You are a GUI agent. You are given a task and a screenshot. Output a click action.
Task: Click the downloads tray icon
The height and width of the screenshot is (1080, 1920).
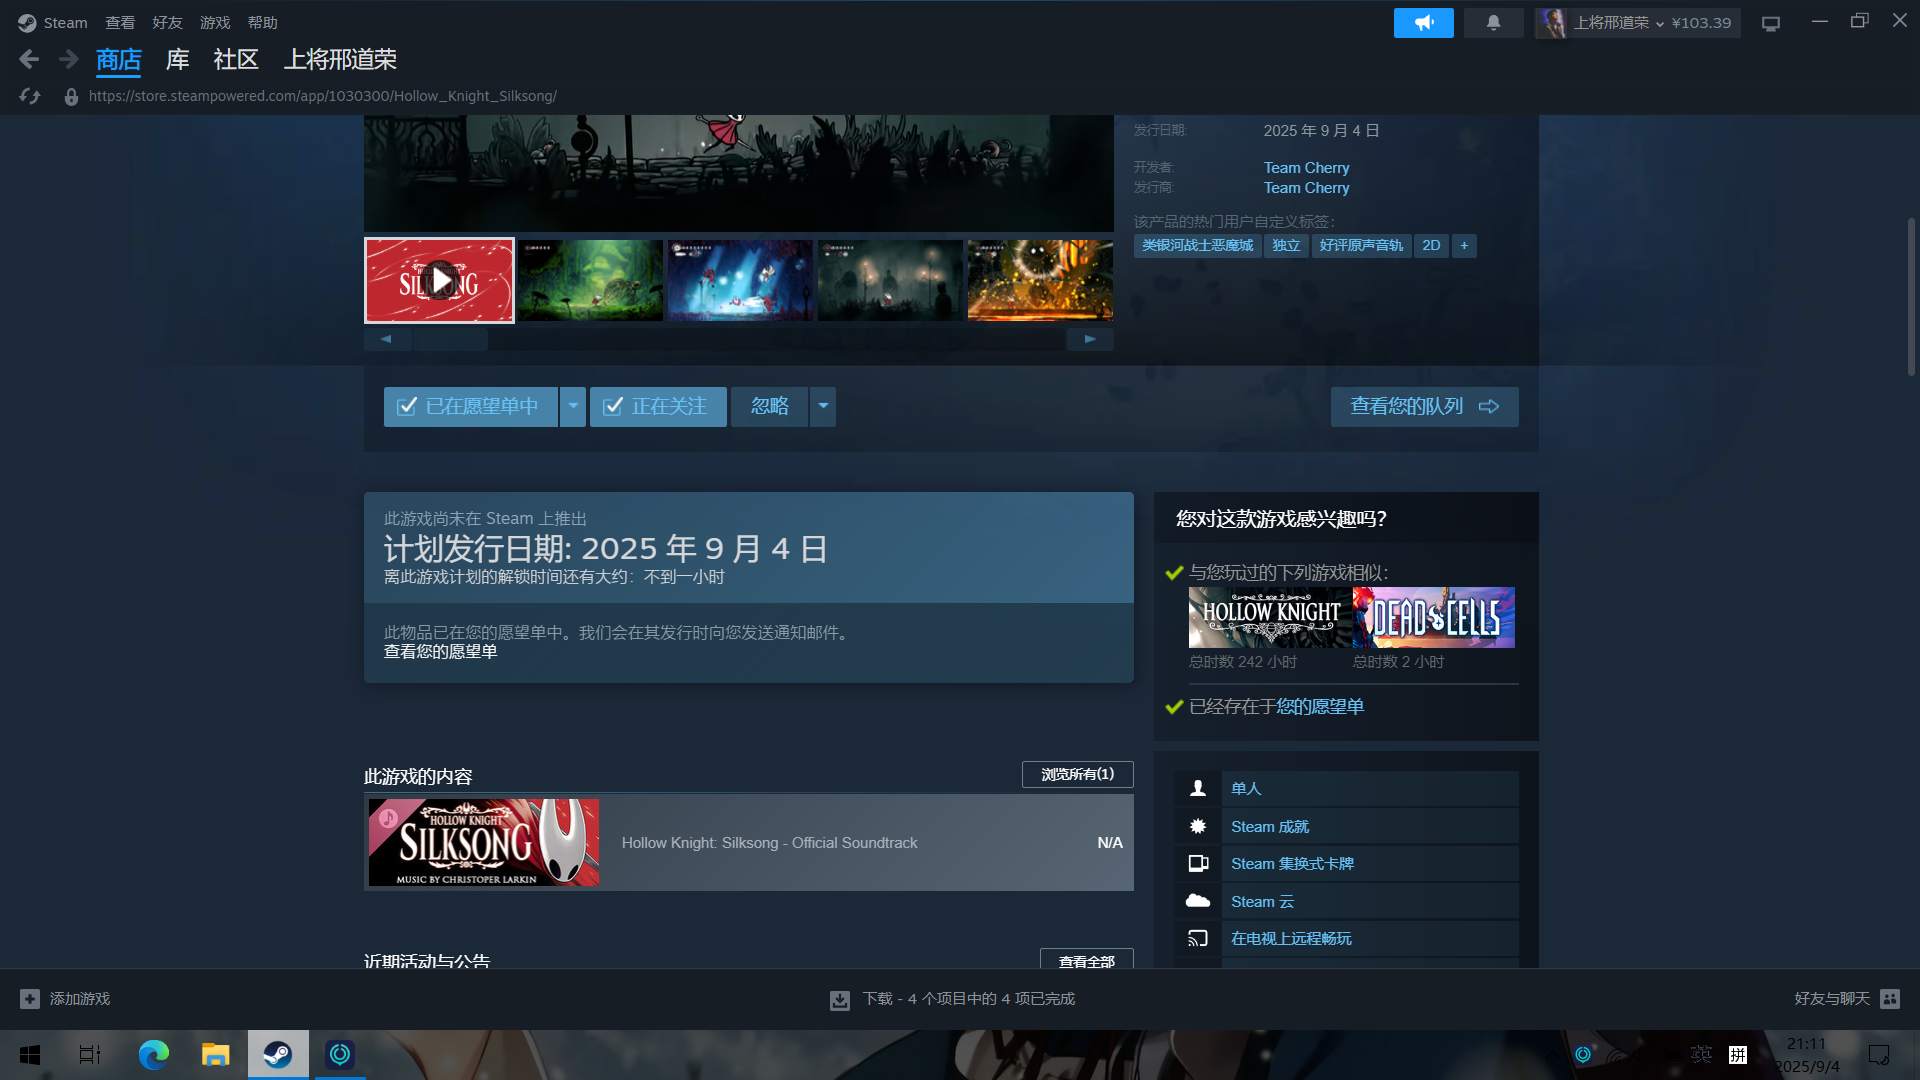[x=840, y=1000]
